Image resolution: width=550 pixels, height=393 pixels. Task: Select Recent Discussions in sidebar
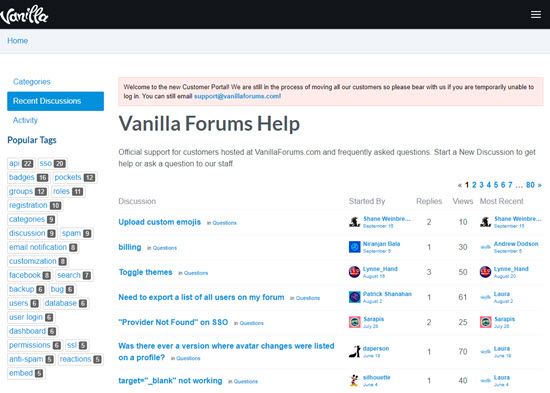(55, 101)
